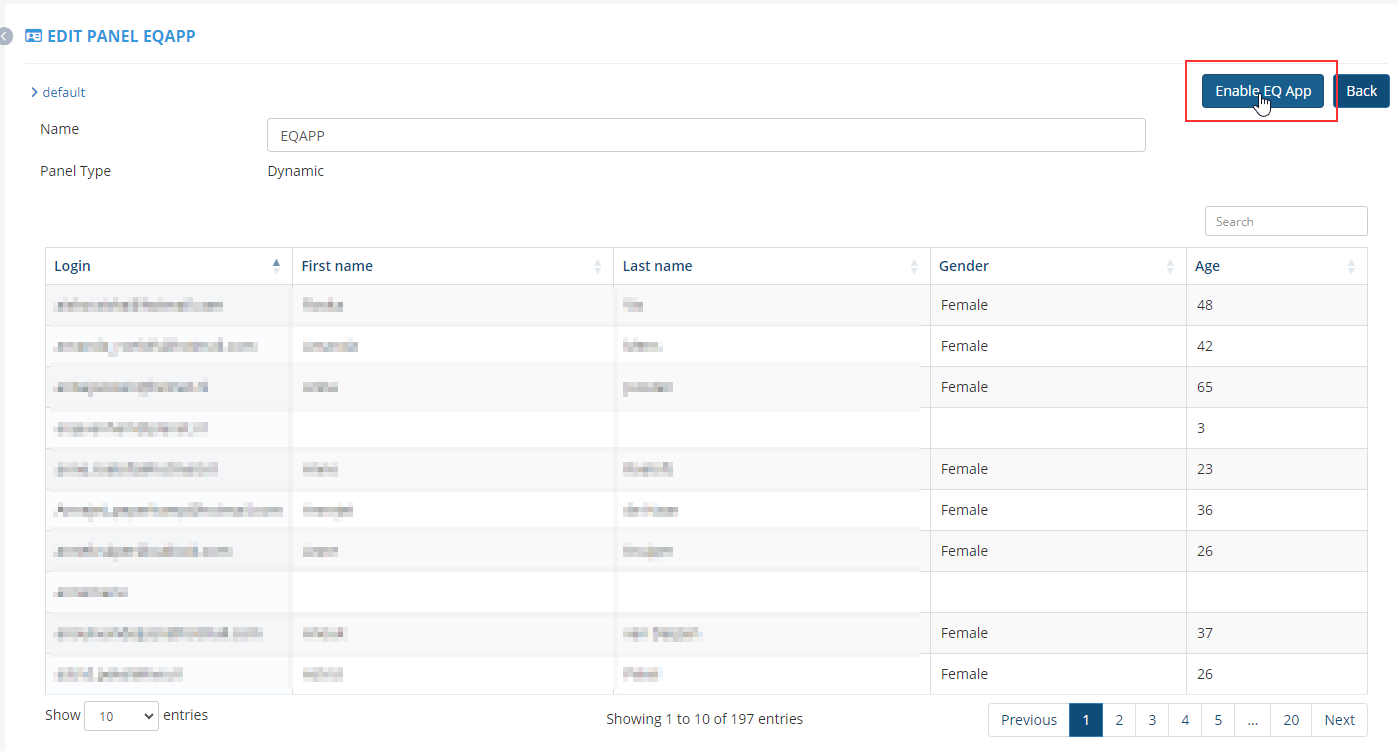Click Next in the pagination
The height and width of the screenshot is (751, 1397).
(x=1339, y=720)
